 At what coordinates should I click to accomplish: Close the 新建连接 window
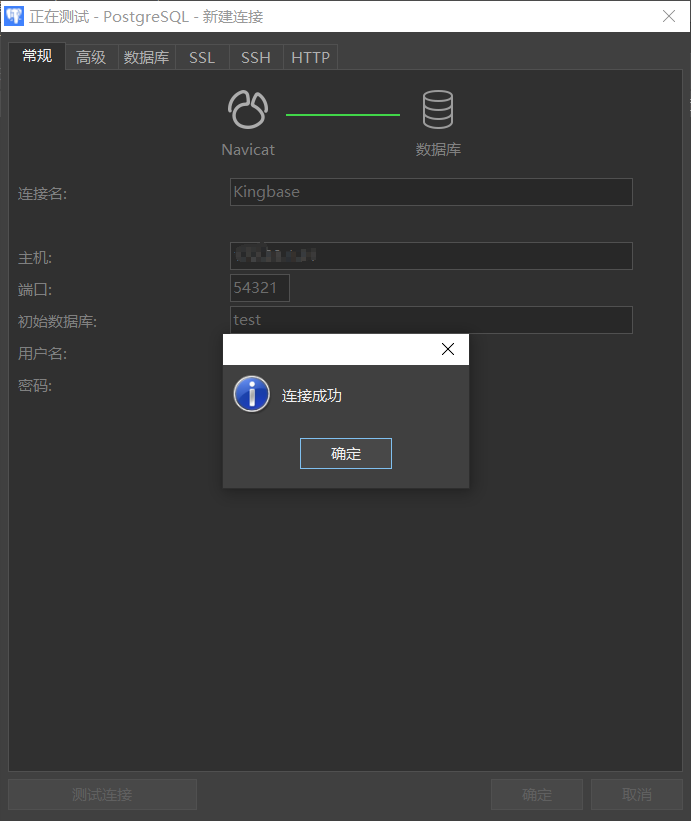pos(669,16)
